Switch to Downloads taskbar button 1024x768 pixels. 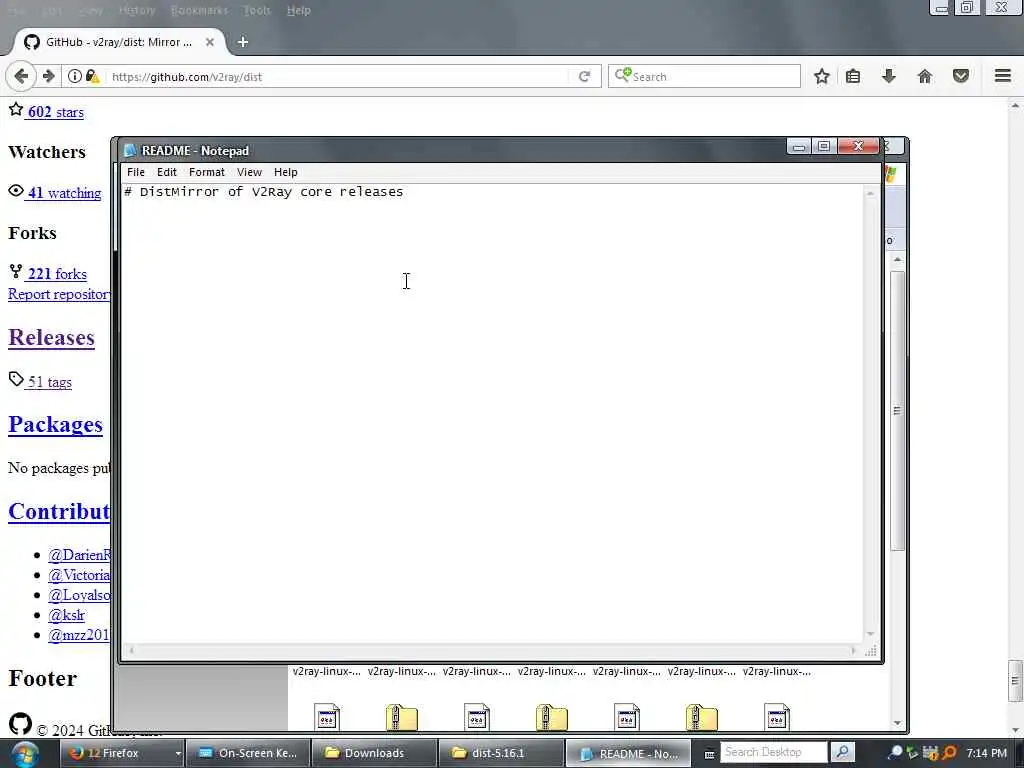pyautogui.click(x=374, y=754)
